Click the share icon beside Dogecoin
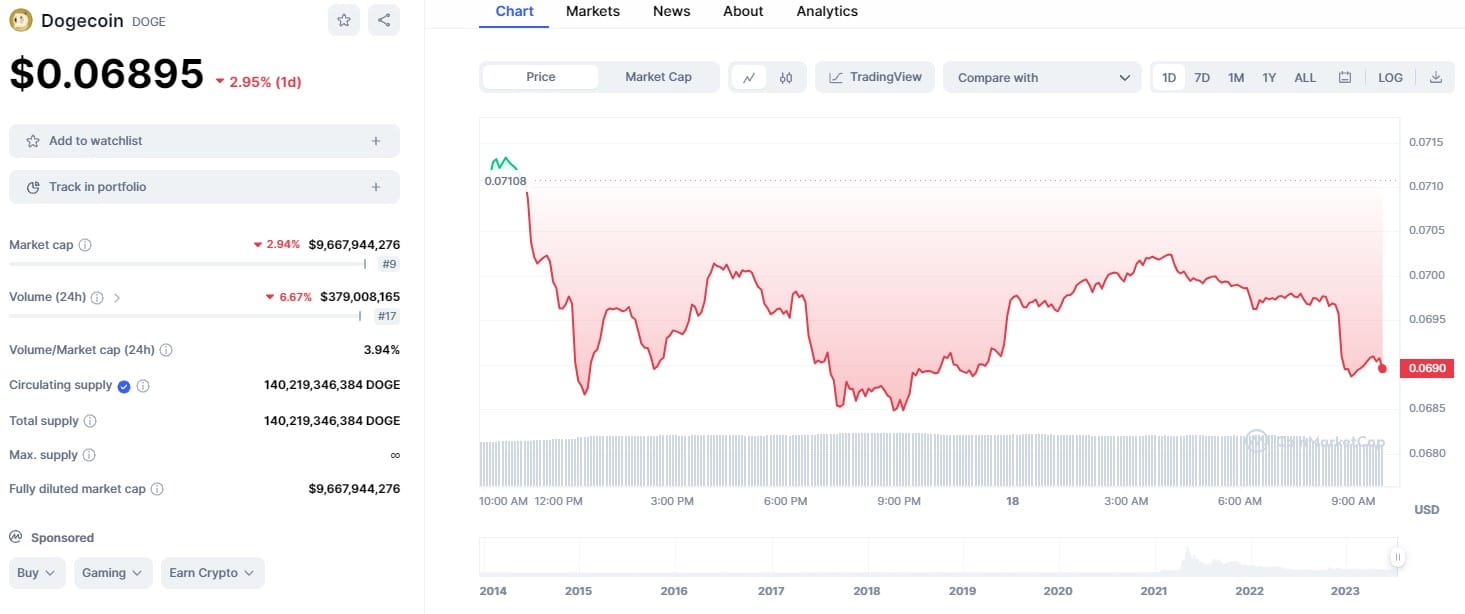This screenshot has width=1465, height=614. [384, 20]
